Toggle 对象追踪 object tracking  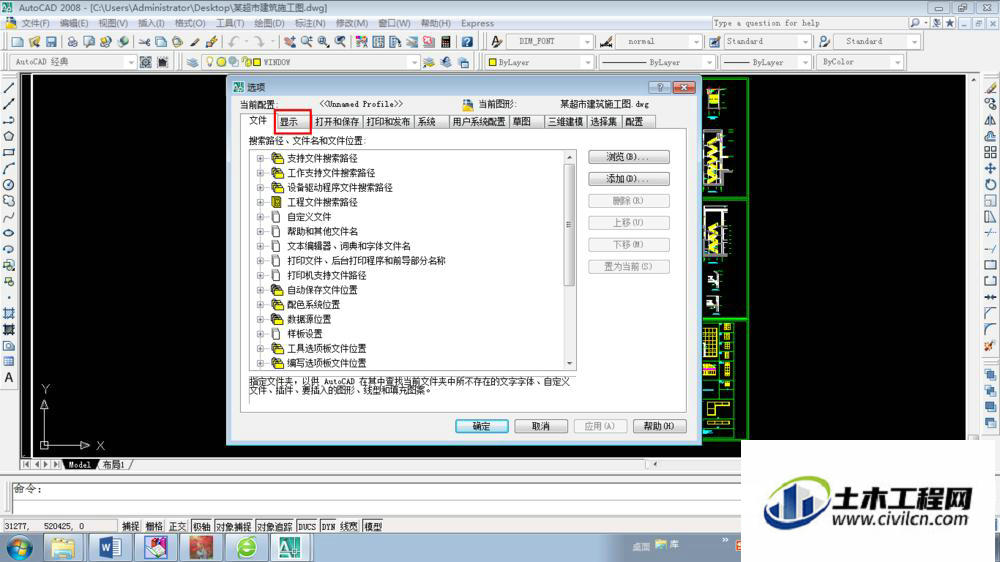coord(274,526)
